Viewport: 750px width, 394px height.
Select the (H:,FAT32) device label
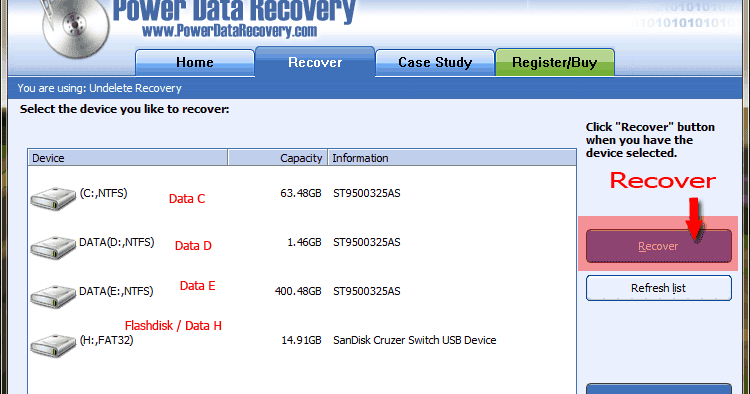pyautogui.click(x=106, y=340)
